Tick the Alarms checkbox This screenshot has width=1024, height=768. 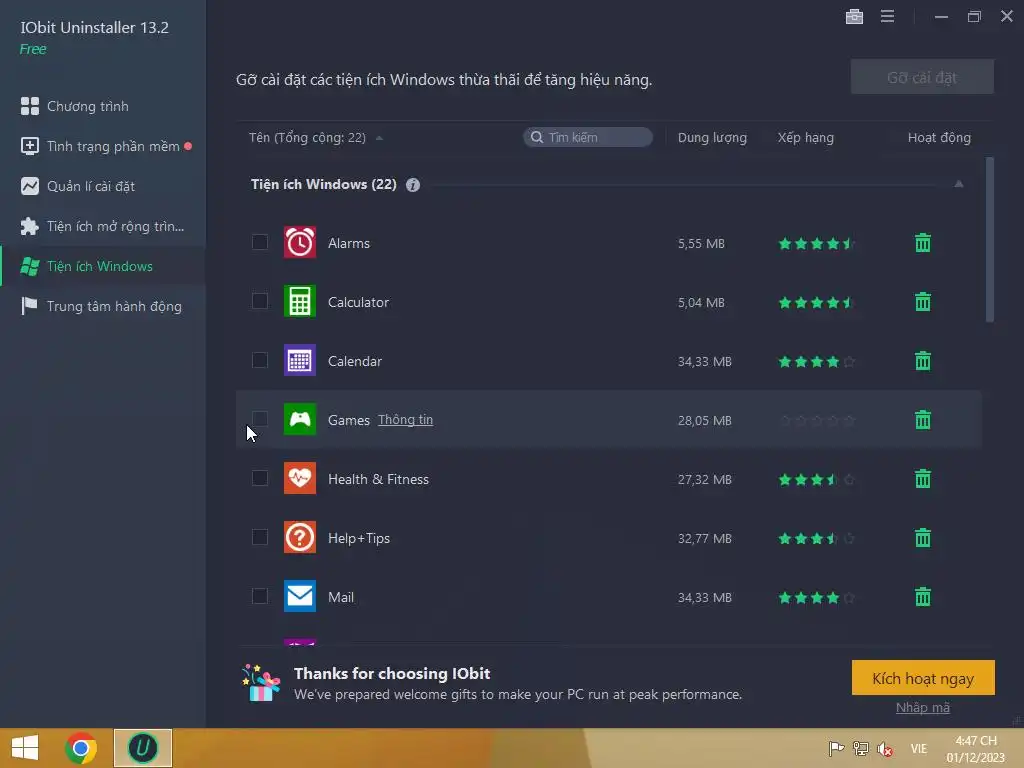coord(260,242)
